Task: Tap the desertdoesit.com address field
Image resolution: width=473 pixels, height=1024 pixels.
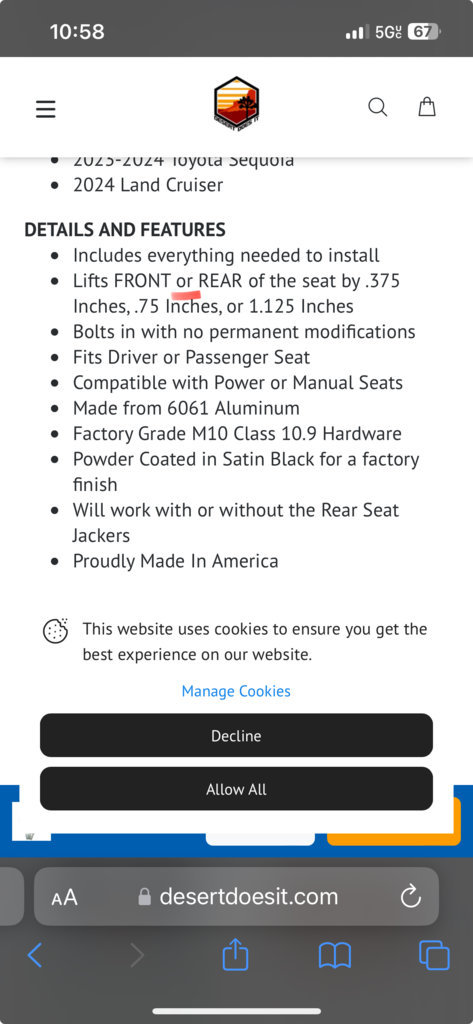Action: (x=236, y=897)
